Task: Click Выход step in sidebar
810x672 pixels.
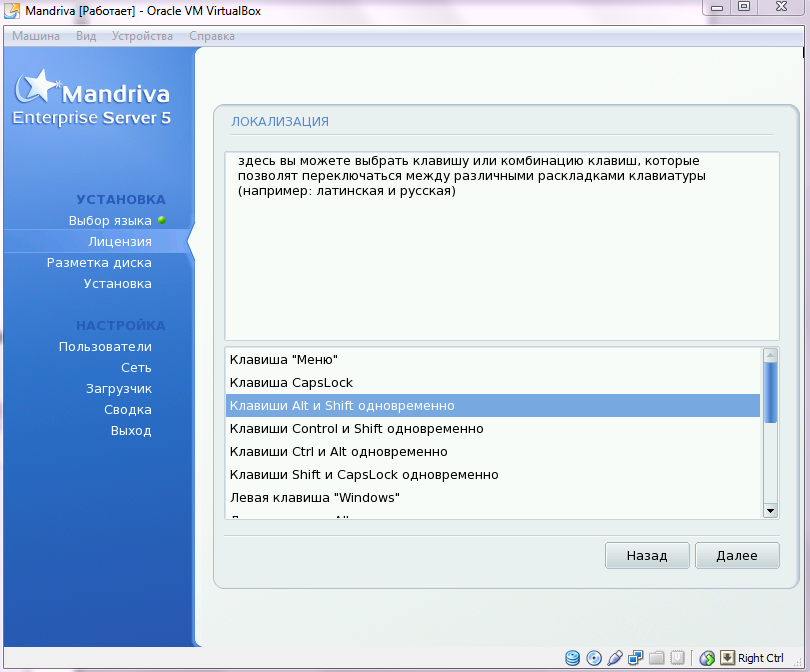Action: pos(131,431)
